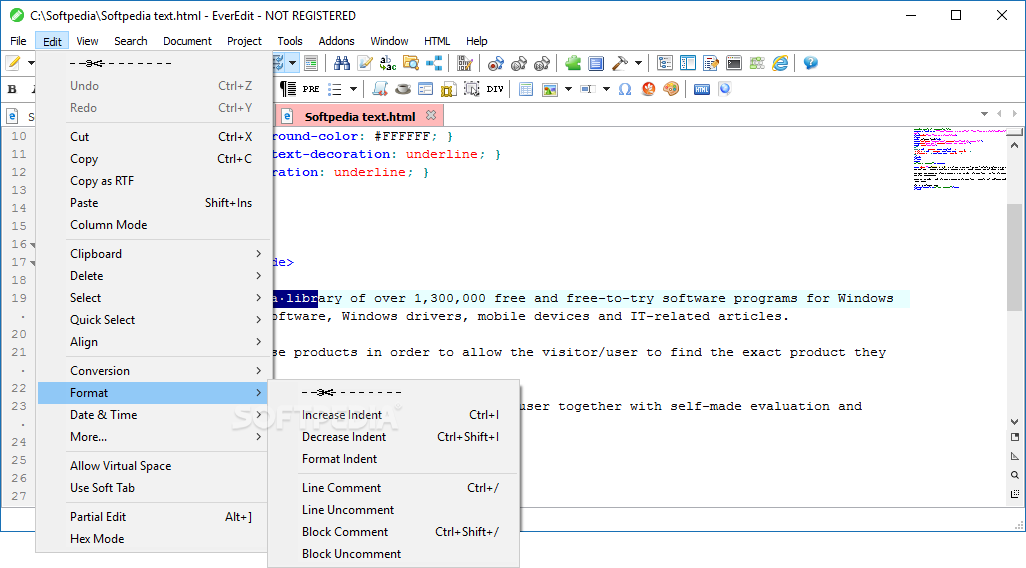
Task: Switch to Softpedia text.html tab
Action: click(x=360, y=116)
